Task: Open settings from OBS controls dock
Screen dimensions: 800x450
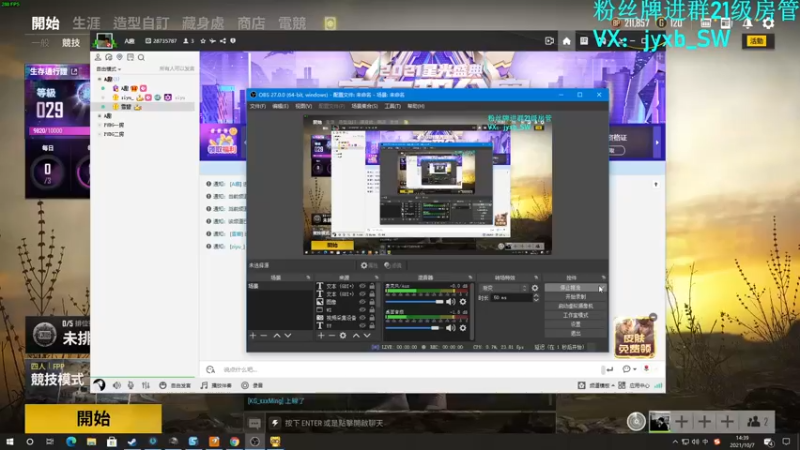Action: (x=575, y=324)
